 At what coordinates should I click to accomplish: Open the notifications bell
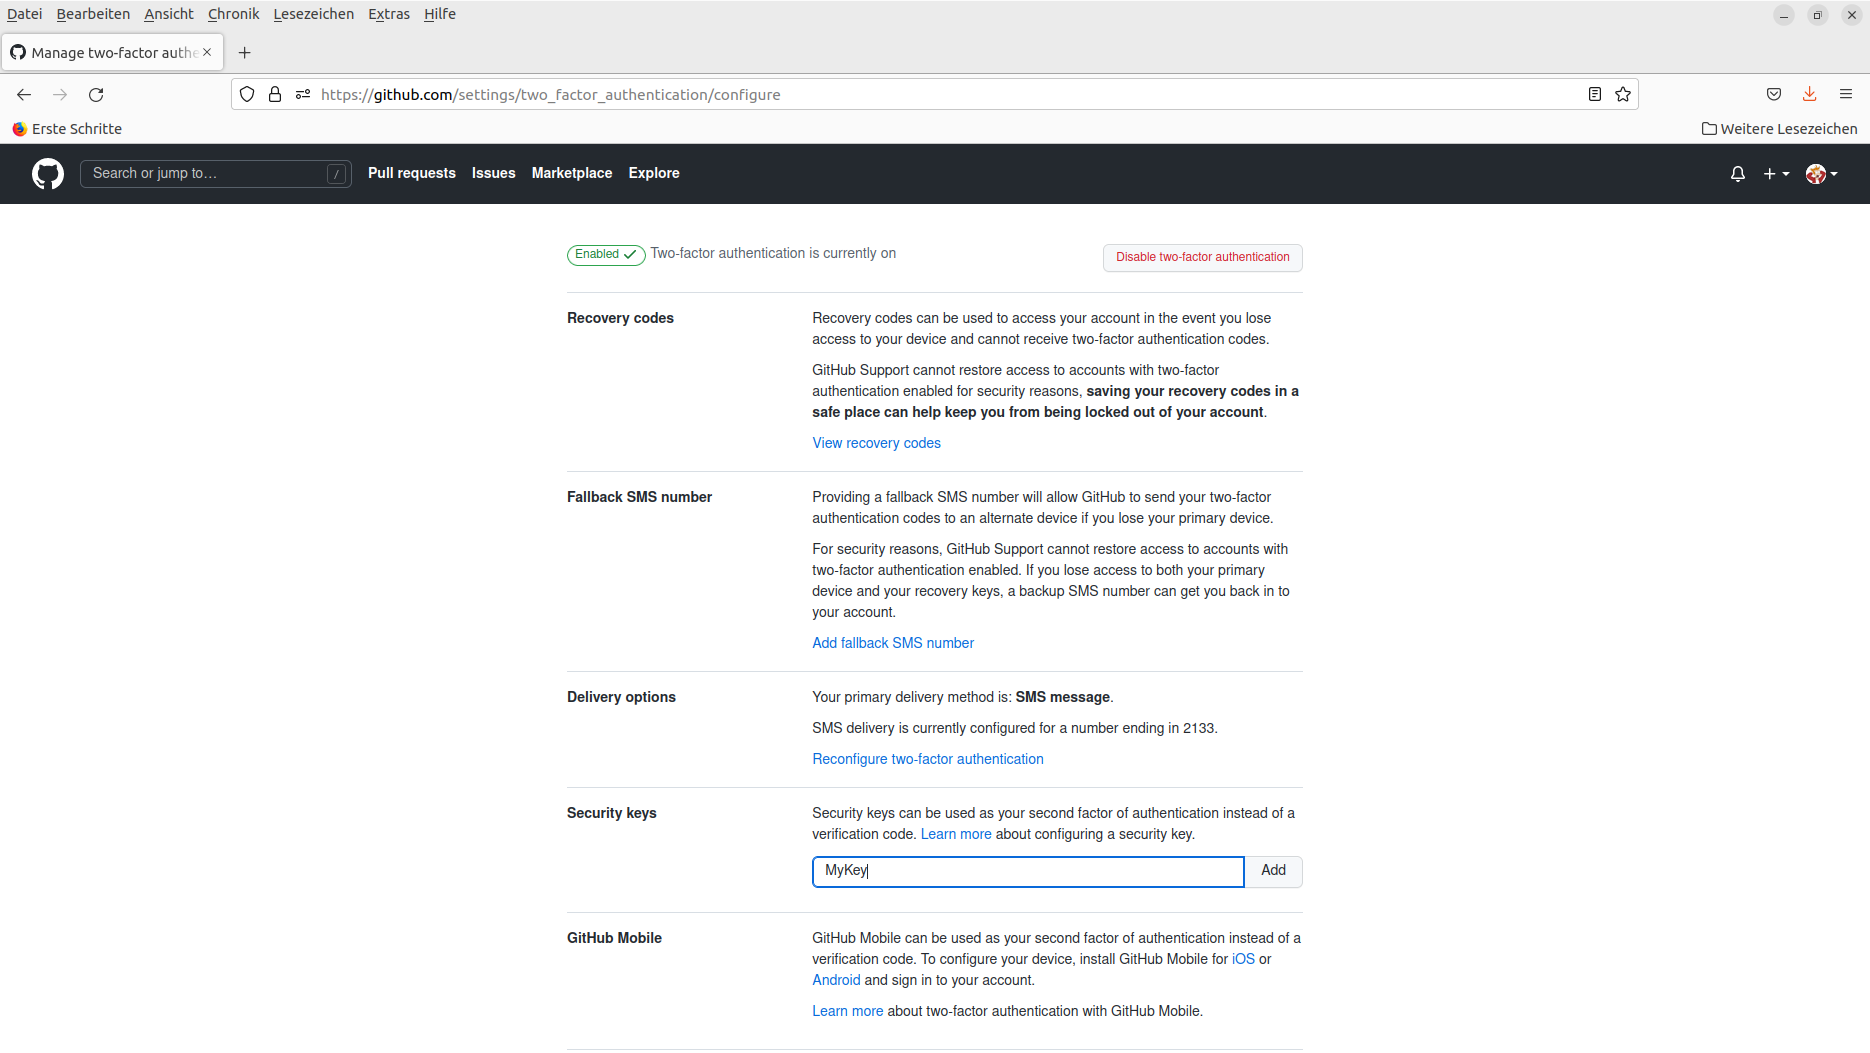point(1738,174)
